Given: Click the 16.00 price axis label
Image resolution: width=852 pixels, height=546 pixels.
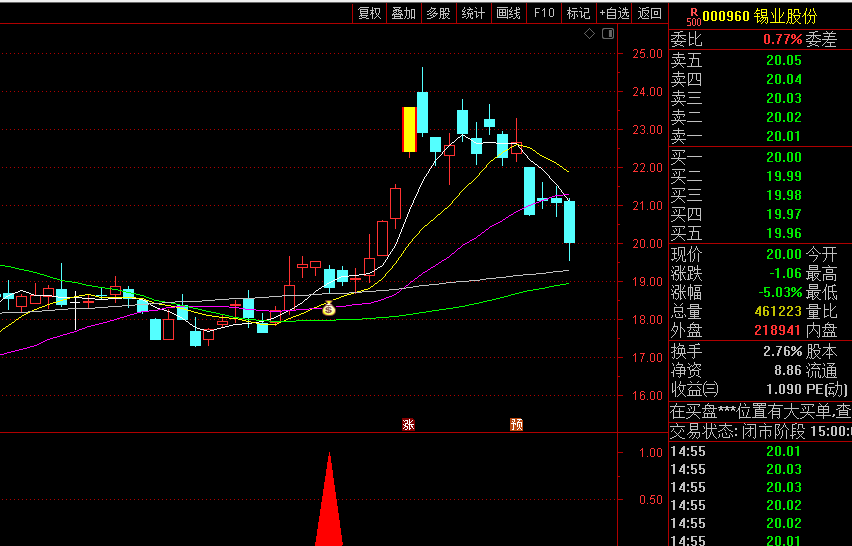Looking at the screenshot, I should [647, 396].
